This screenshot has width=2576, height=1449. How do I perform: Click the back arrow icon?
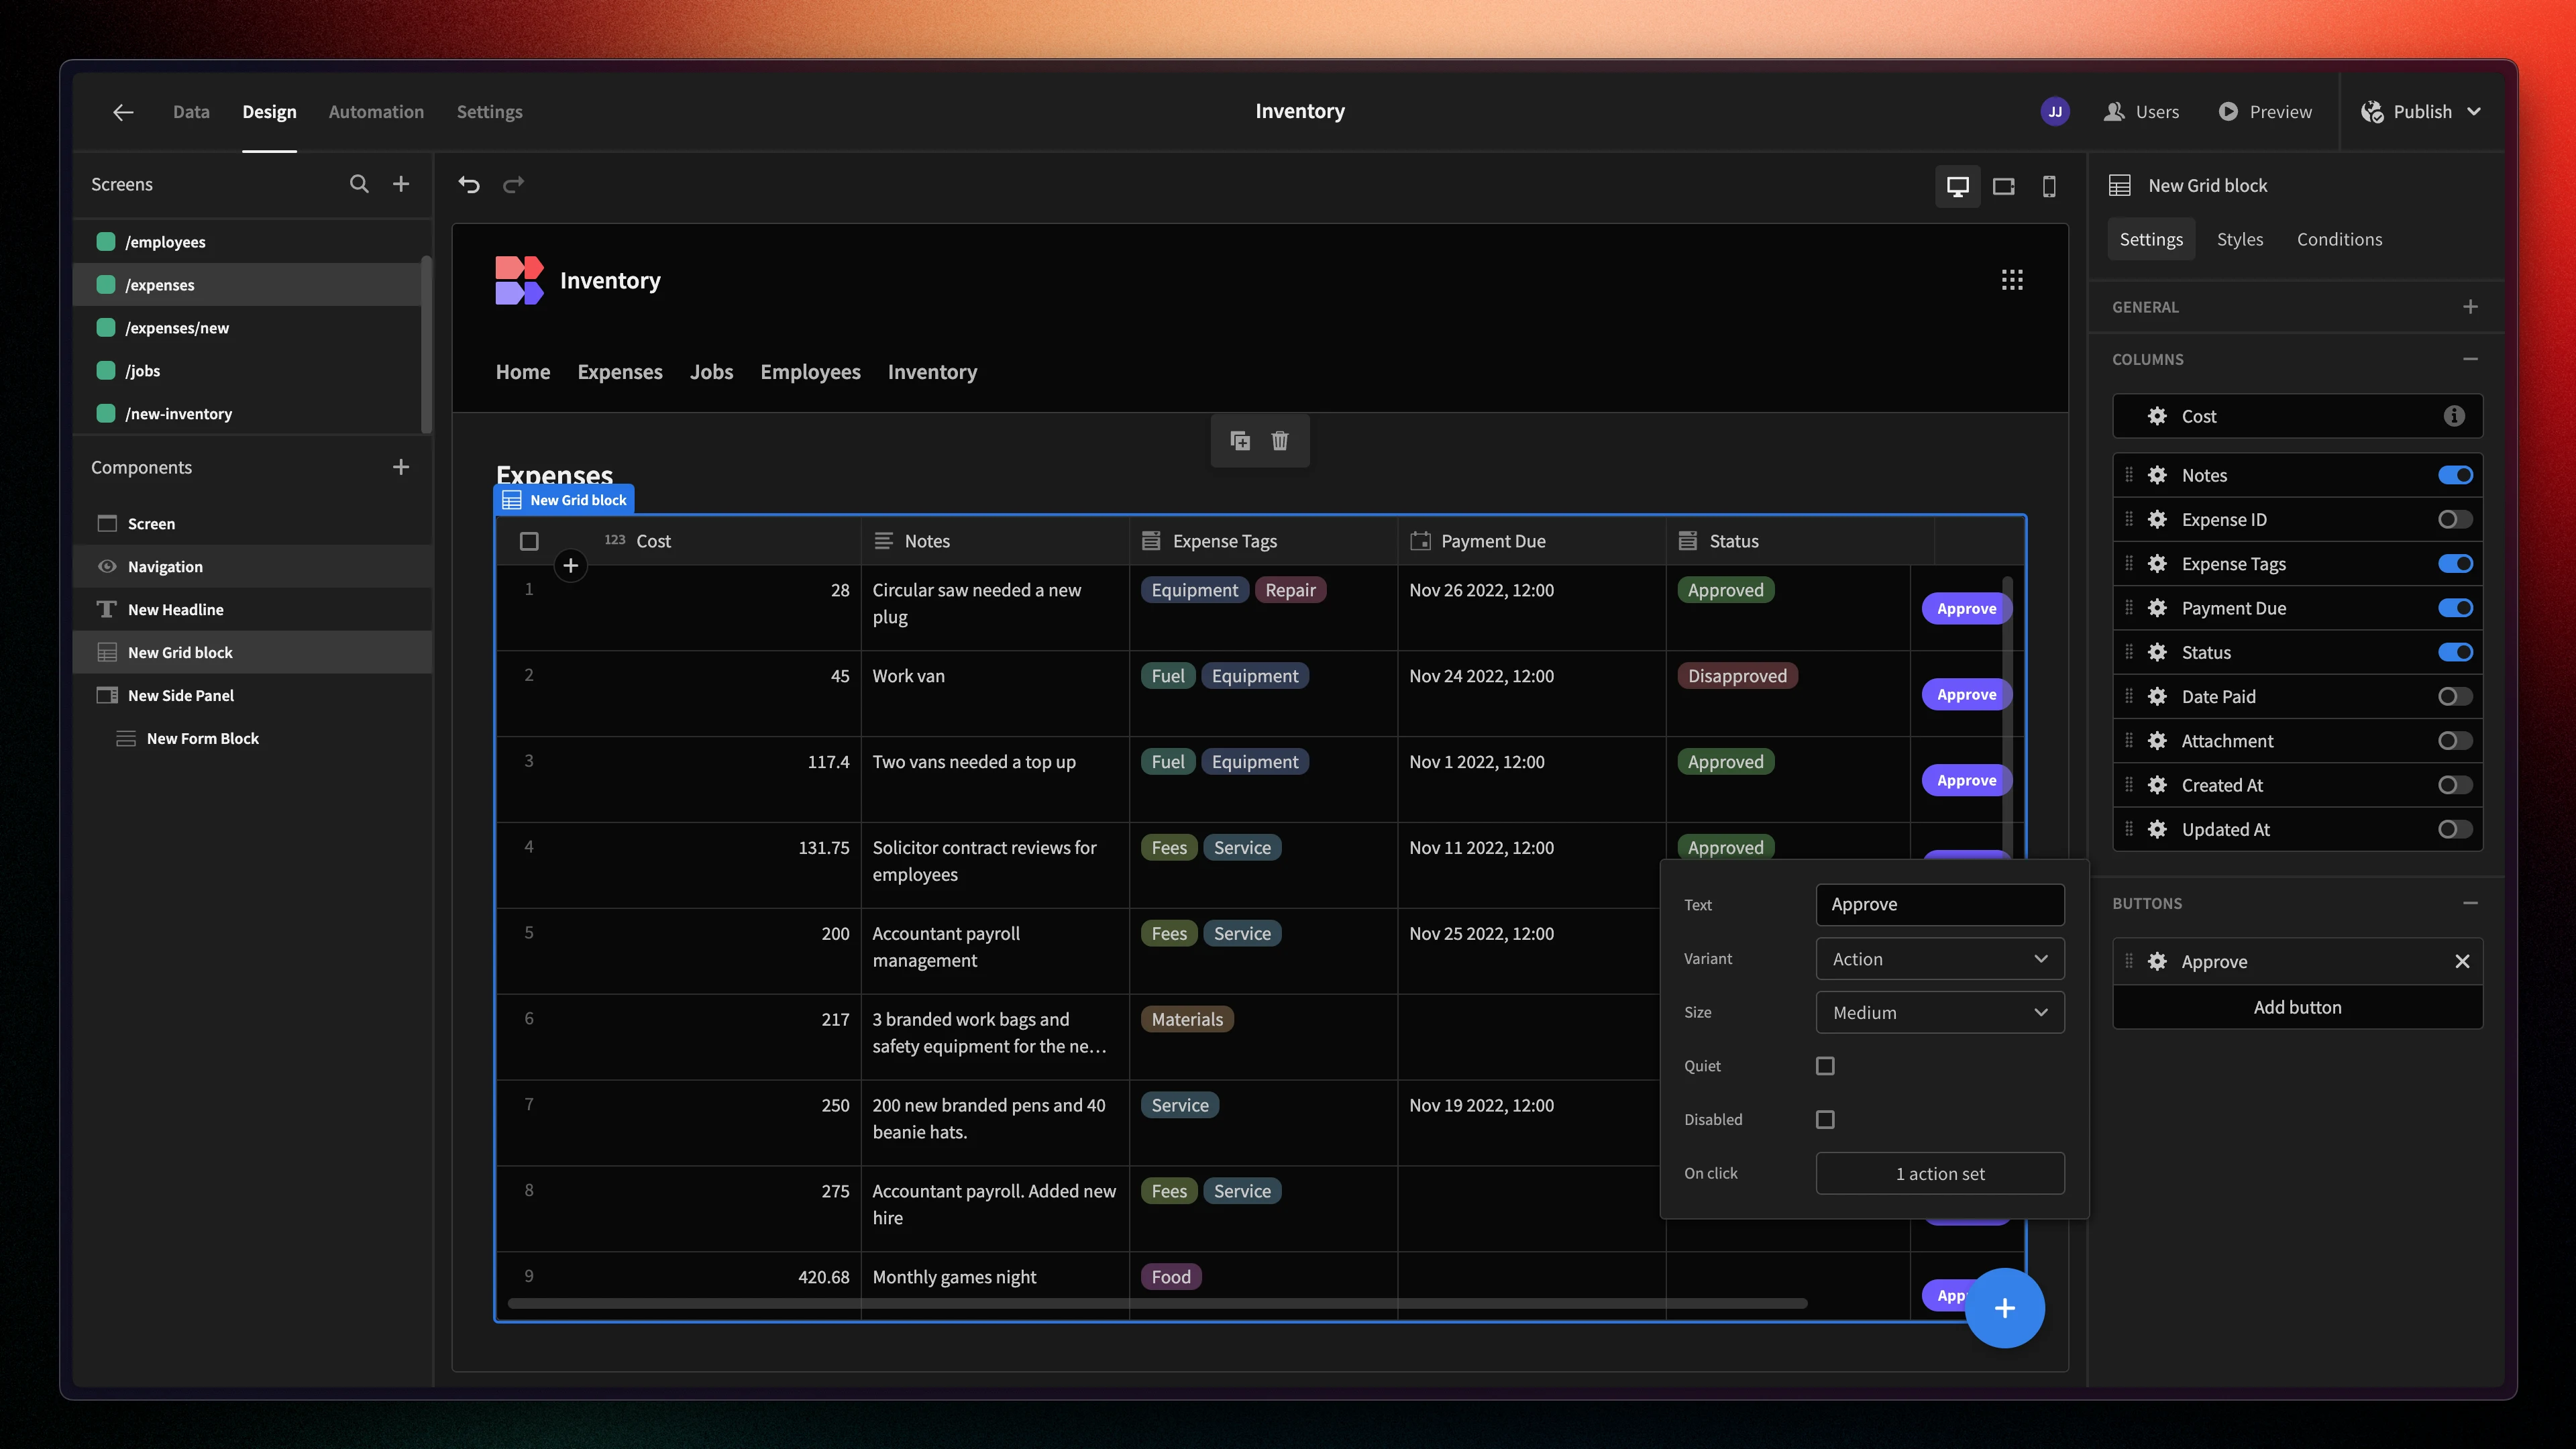[x=123, y=112]
